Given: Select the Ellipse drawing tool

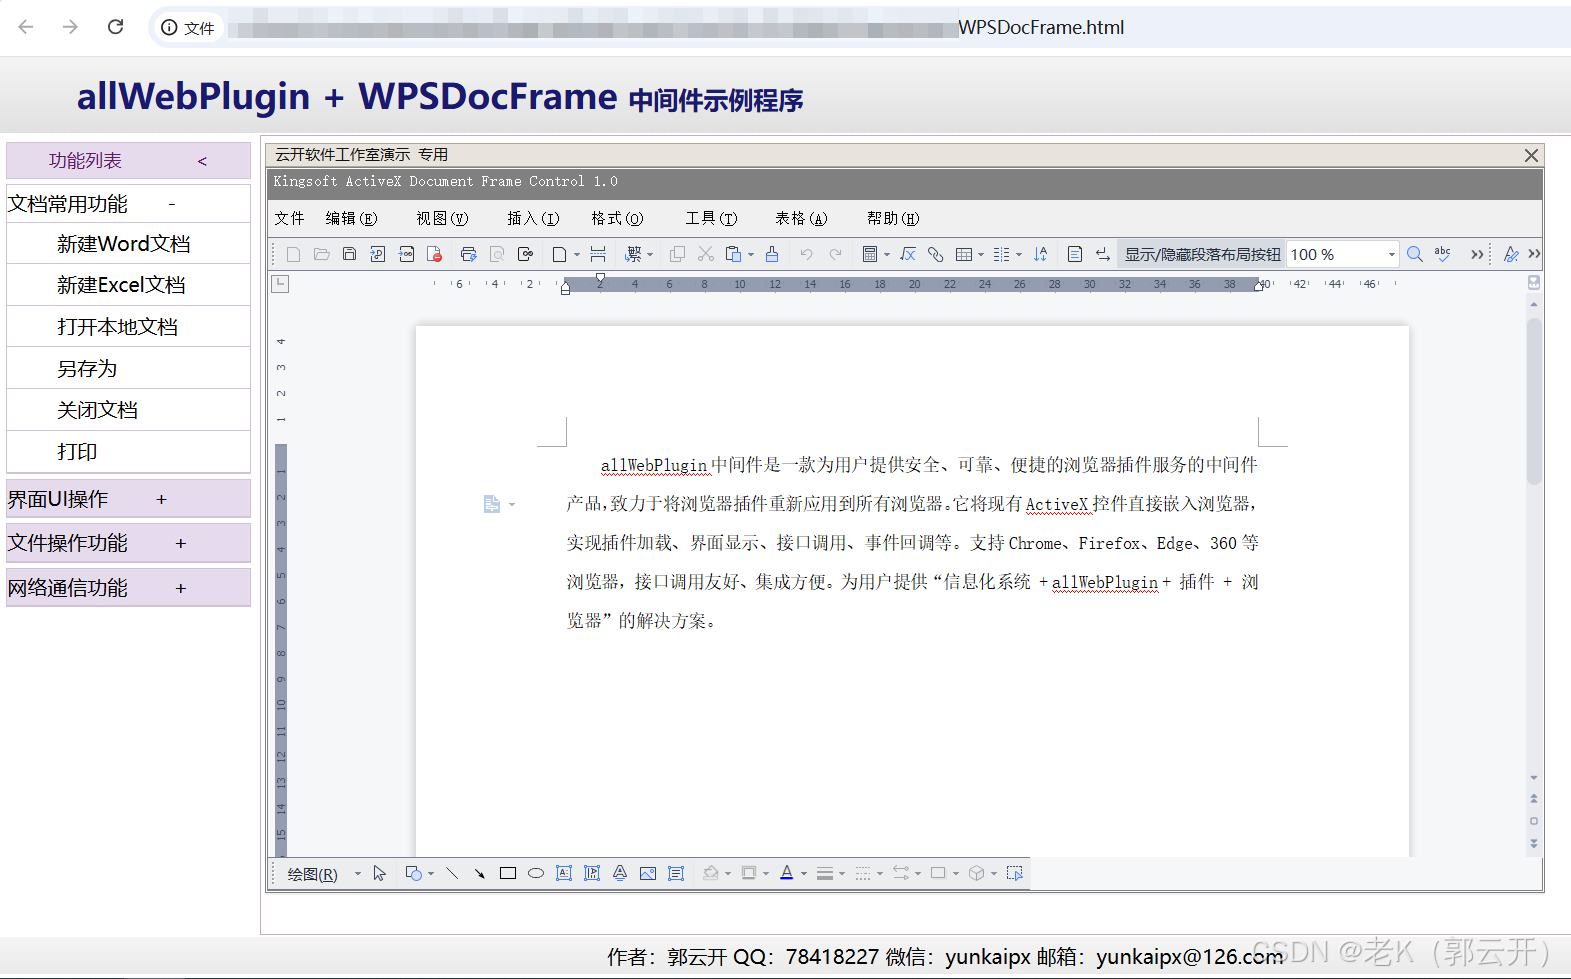Looking at the screenshot, I should click(x=536, y=873).
